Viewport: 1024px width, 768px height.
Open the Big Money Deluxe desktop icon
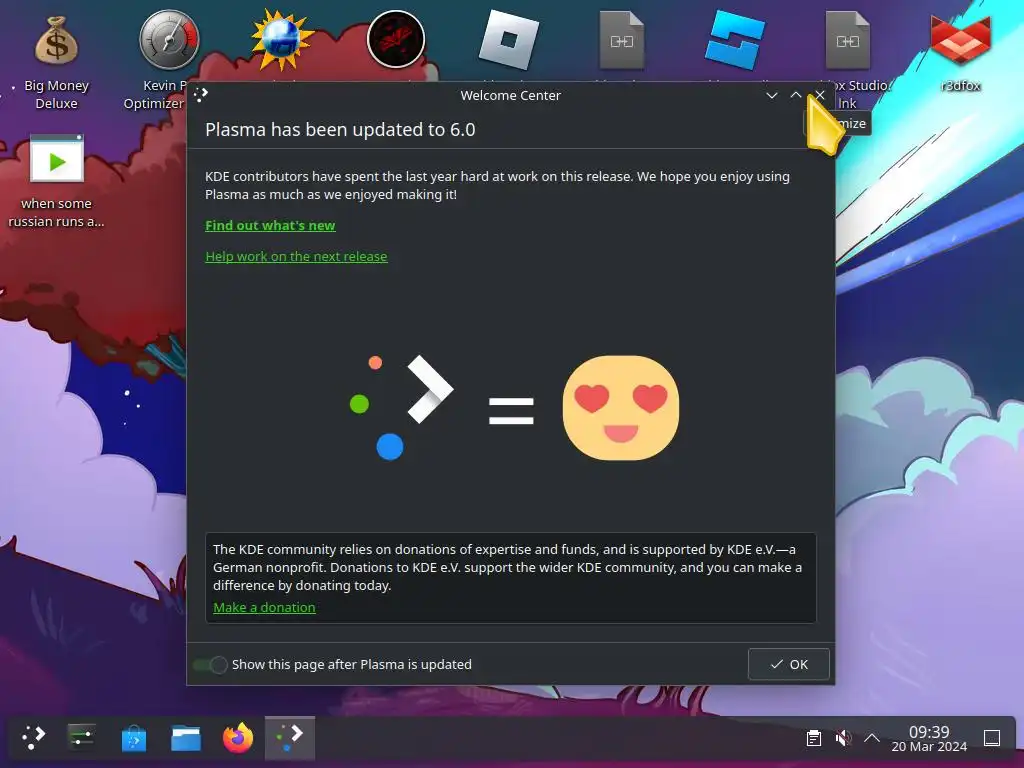[56, 41]
